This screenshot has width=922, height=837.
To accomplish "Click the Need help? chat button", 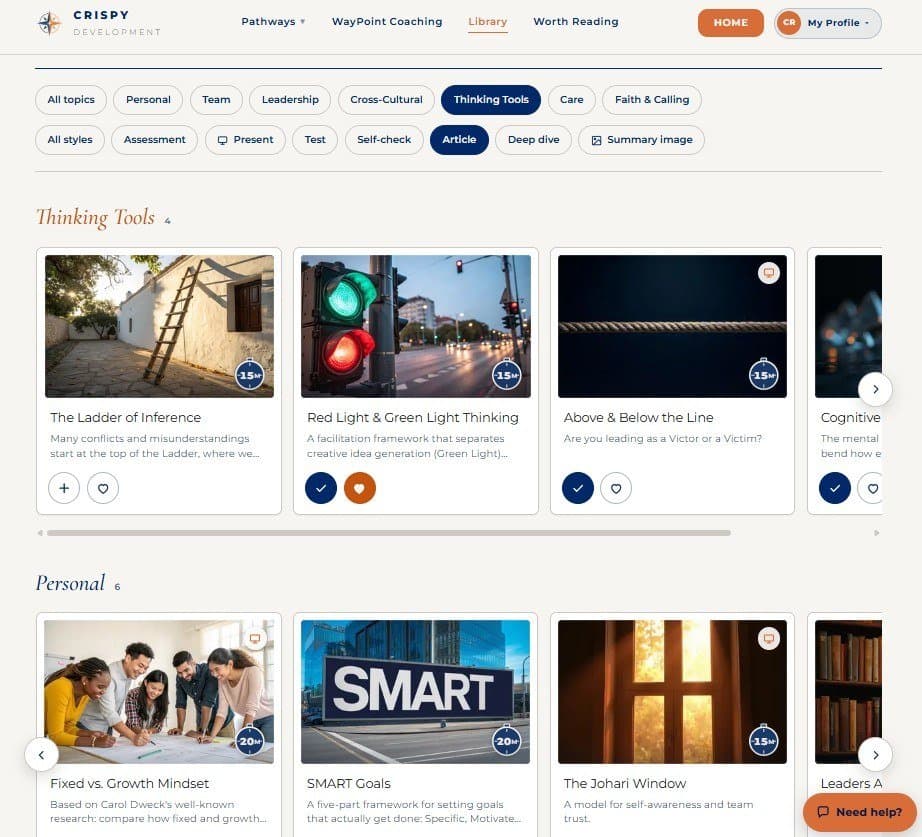I will (860, 812).
